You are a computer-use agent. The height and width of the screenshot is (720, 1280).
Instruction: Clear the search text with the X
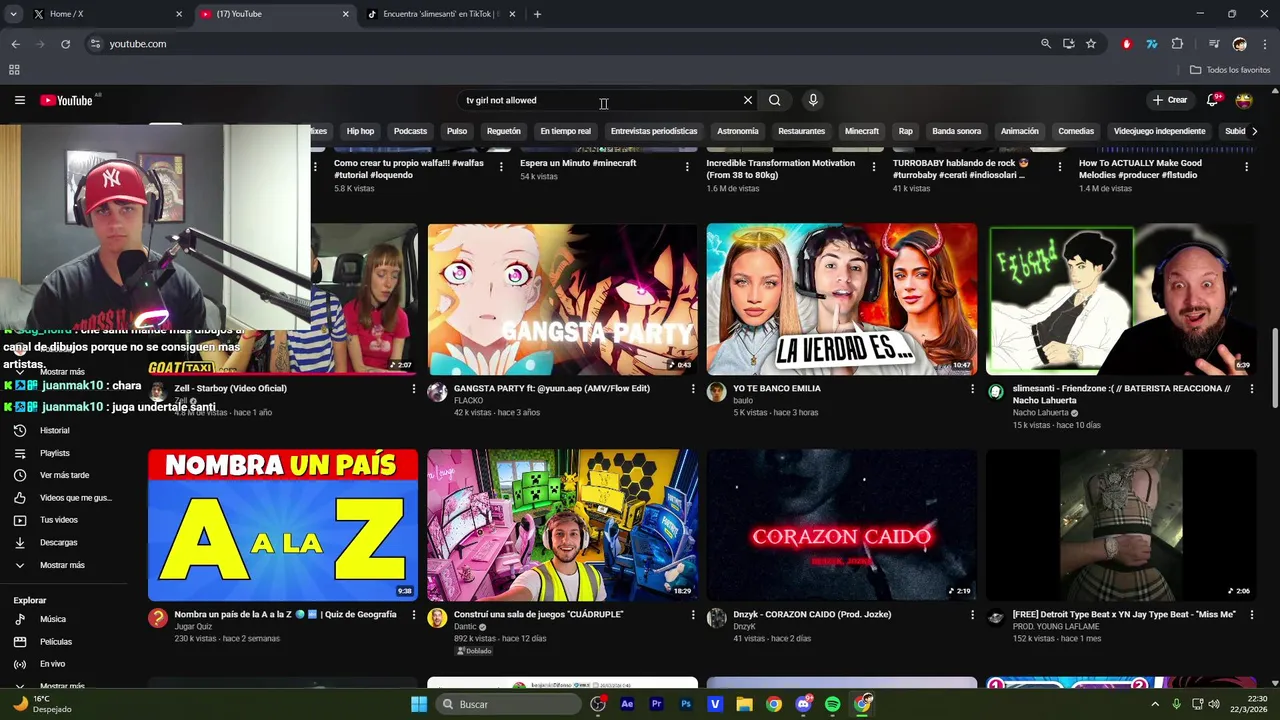click(x=747, y=100)
